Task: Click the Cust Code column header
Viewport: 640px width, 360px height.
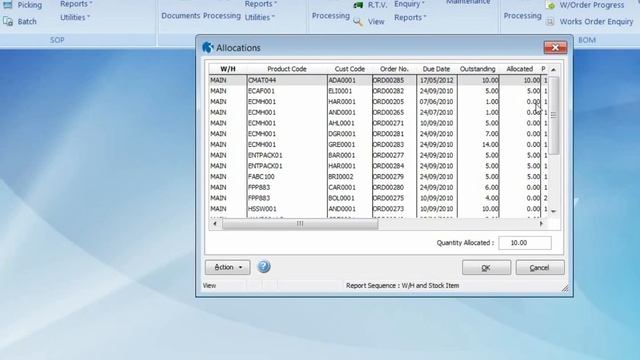Action: click(x=349, y=69)
